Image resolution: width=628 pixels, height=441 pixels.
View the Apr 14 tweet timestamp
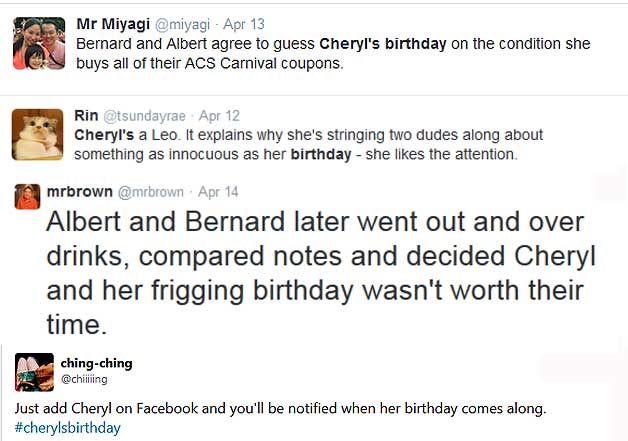point(218,192)
